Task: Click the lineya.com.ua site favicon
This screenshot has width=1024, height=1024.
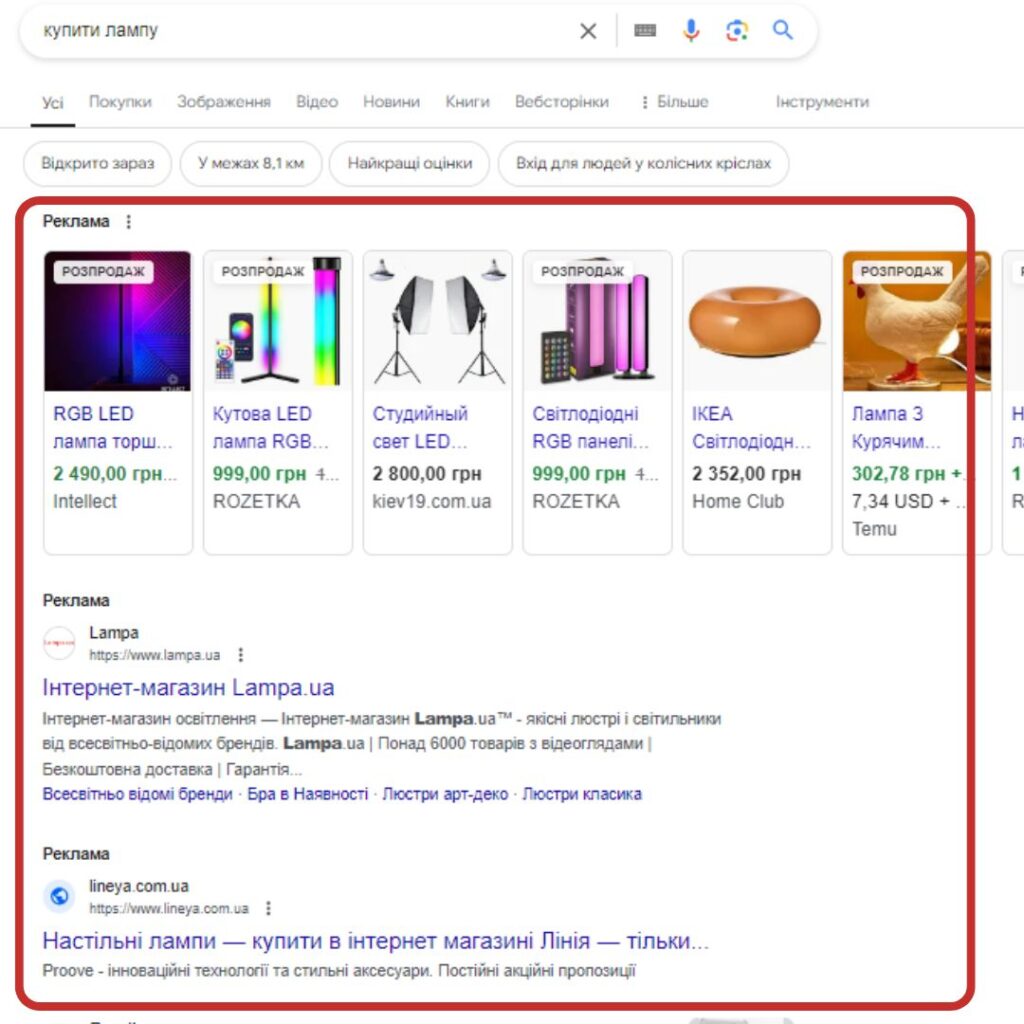Action: [x=59, y=896]
